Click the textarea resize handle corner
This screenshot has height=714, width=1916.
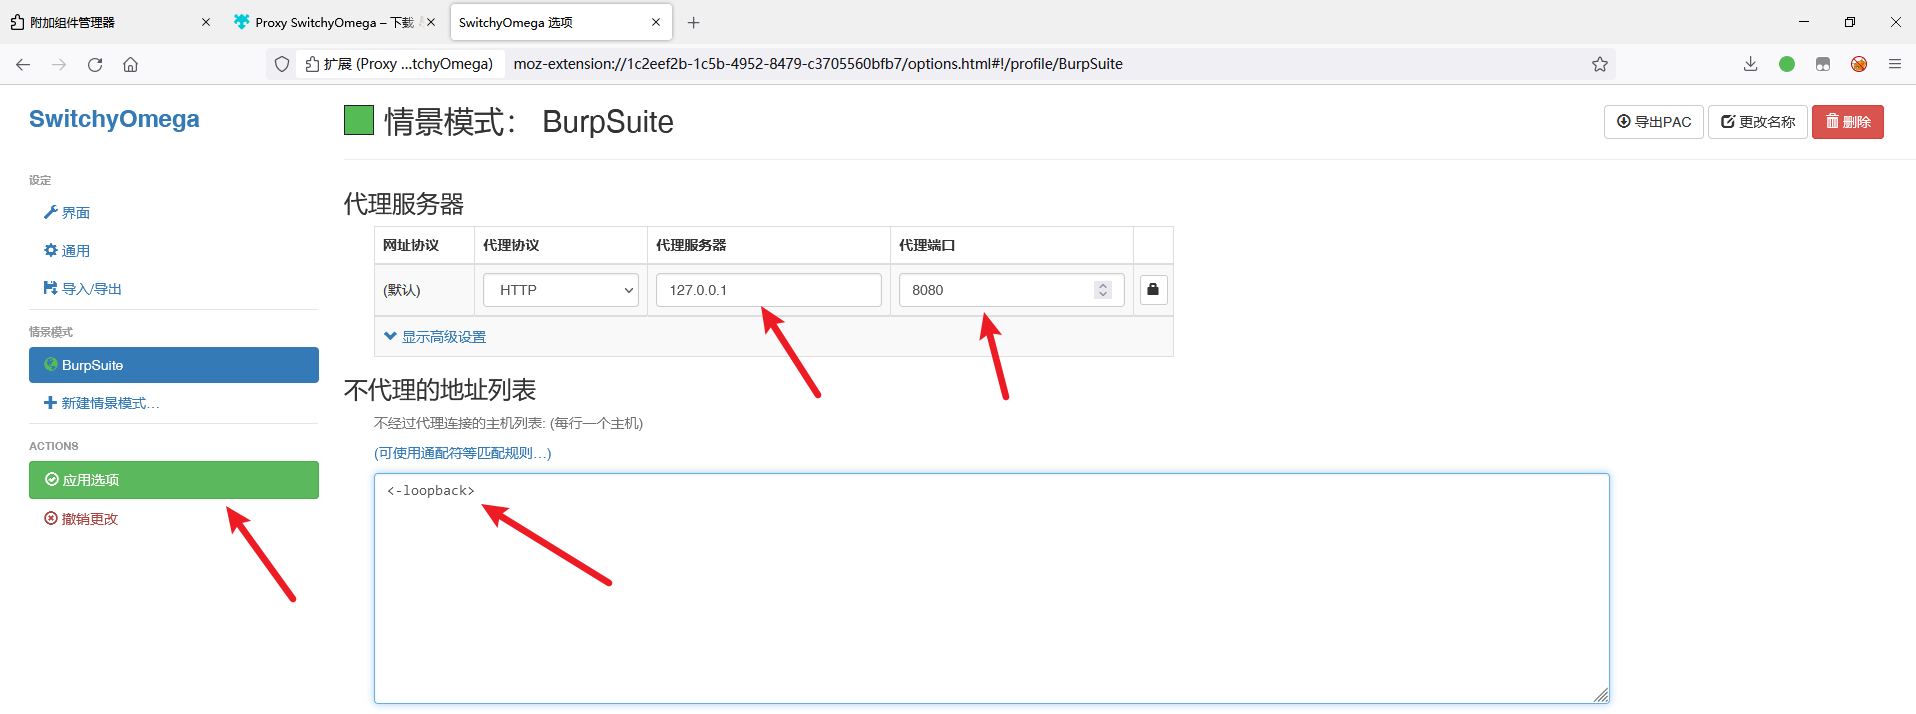click(x=1601, y=695)
